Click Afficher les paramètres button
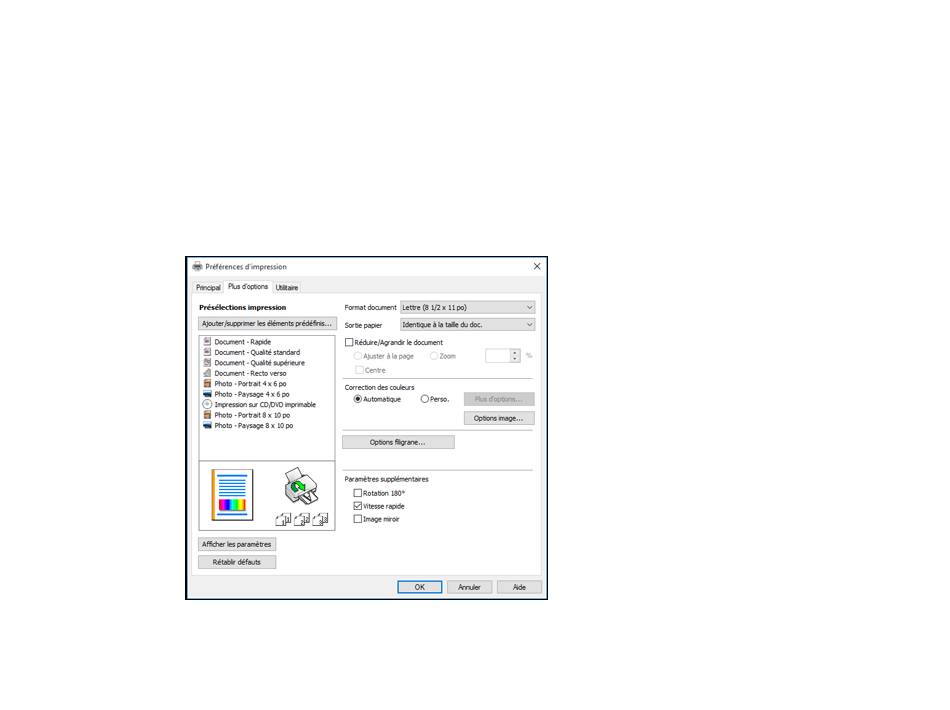Viewport: 950px width, 710px height. (x=237, y=544)
